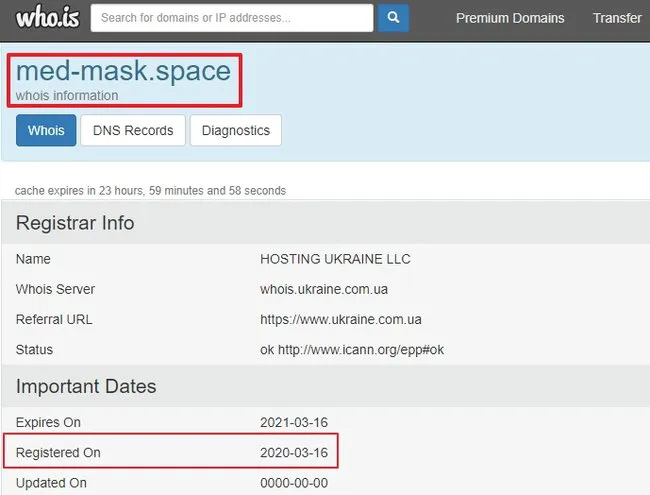Click the med-mask.space domain heading
Image resolution: width=650 pixels, height=495 pixels.
pos(123,71)
